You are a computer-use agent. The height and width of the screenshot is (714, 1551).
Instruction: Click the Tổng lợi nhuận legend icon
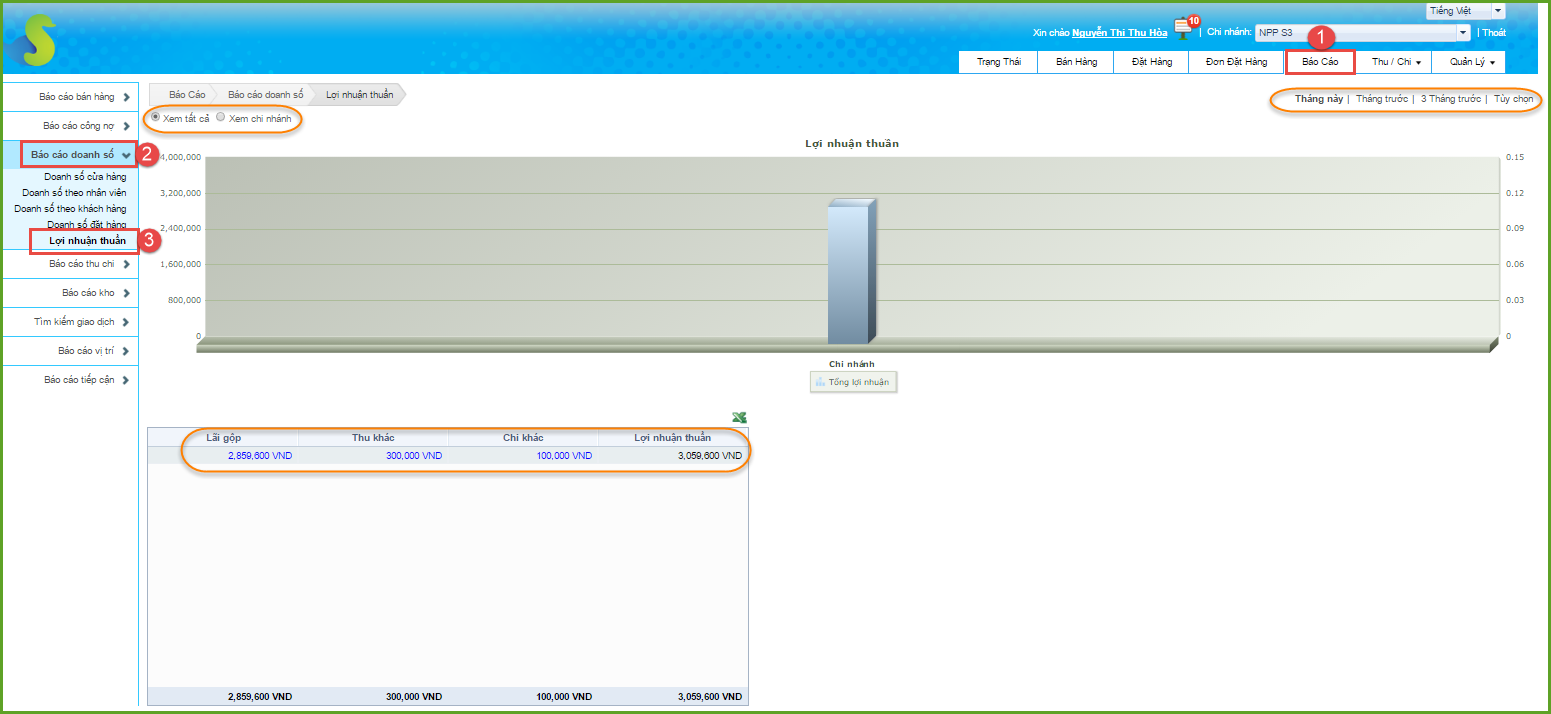820,382
